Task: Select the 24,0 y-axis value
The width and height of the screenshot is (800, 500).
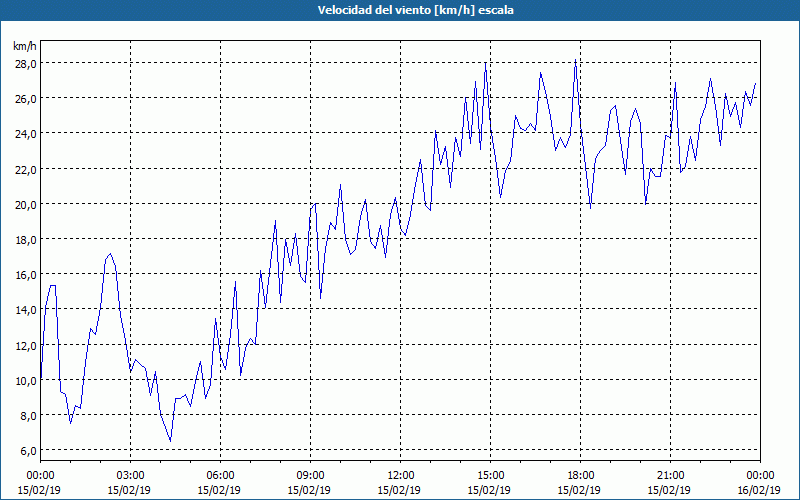Action: point(26,134)
